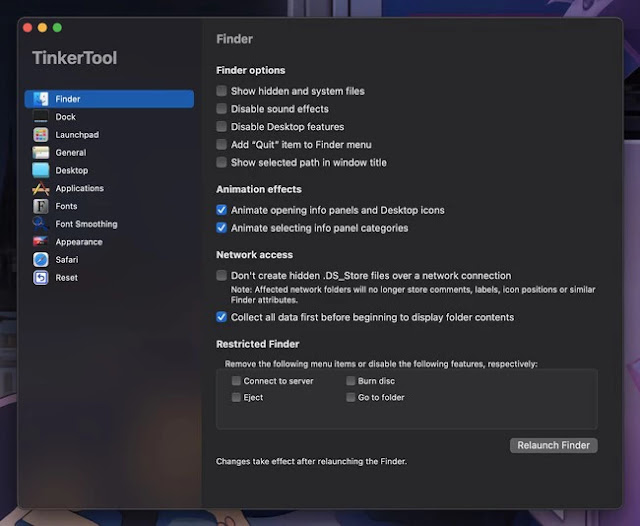Check the Connect to server restriction
The width and height of the screenshot is (640, 526).
click(x=236, y=381)
